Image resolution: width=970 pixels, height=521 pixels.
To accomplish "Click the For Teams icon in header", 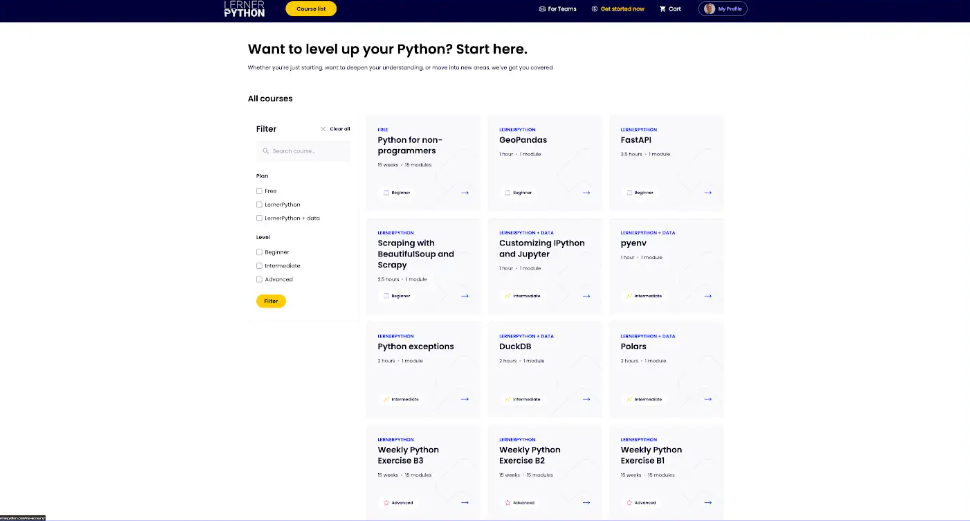I will coord(542,9).
